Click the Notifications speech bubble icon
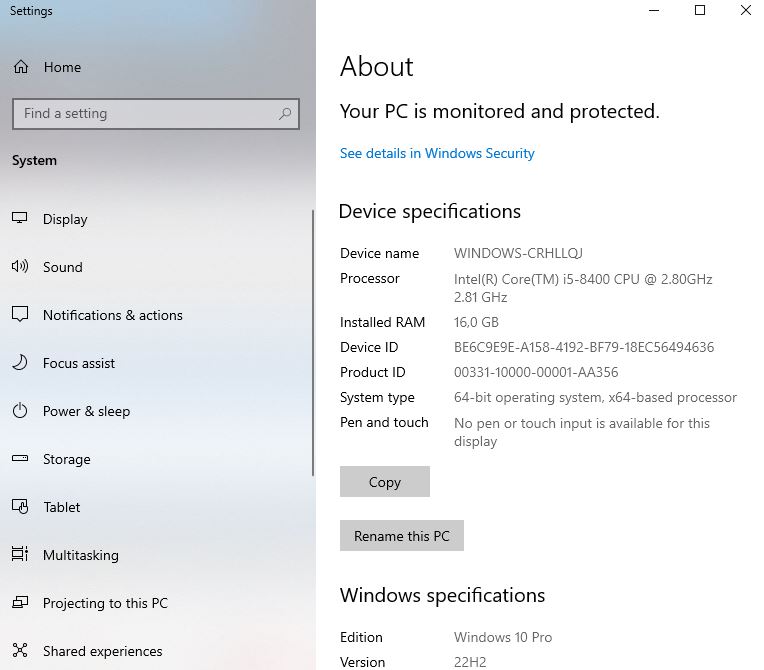This screenshot has height=670, width=764. 20,314
